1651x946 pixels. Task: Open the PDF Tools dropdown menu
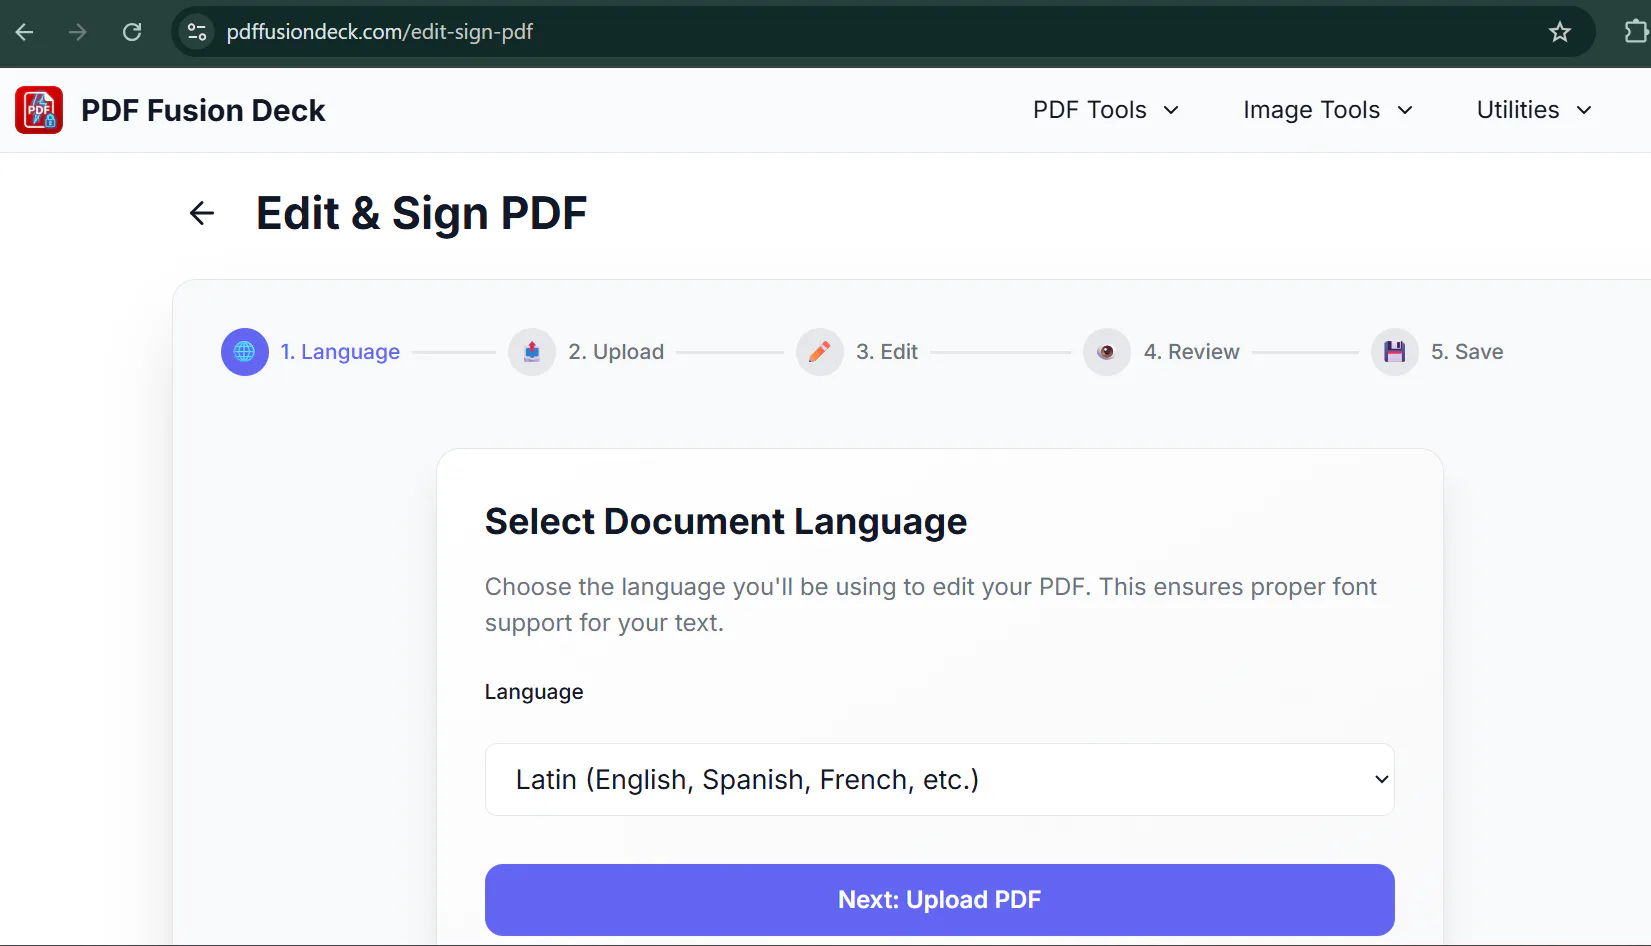[x=1106, y=110]
